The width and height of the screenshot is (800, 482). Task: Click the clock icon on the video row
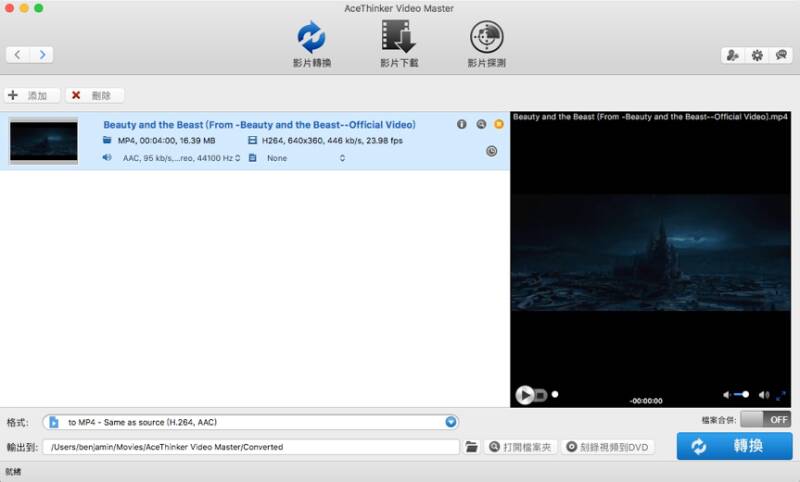tap(491, 151)
